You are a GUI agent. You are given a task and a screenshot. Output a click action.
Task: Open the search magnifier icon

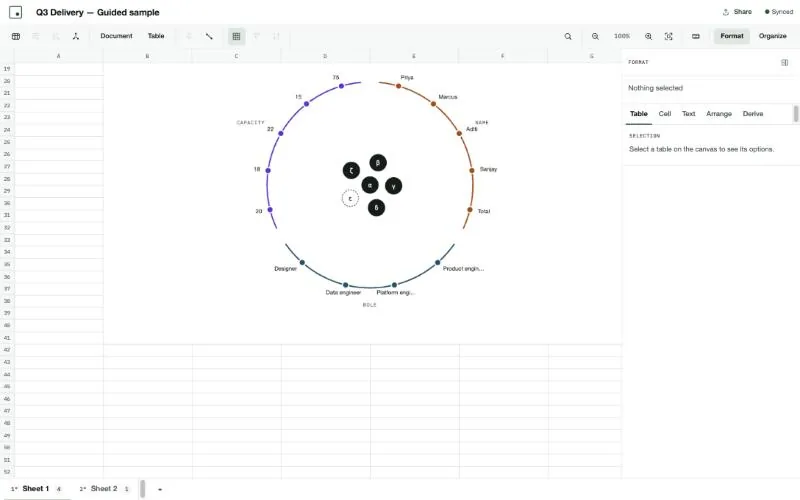568,36
